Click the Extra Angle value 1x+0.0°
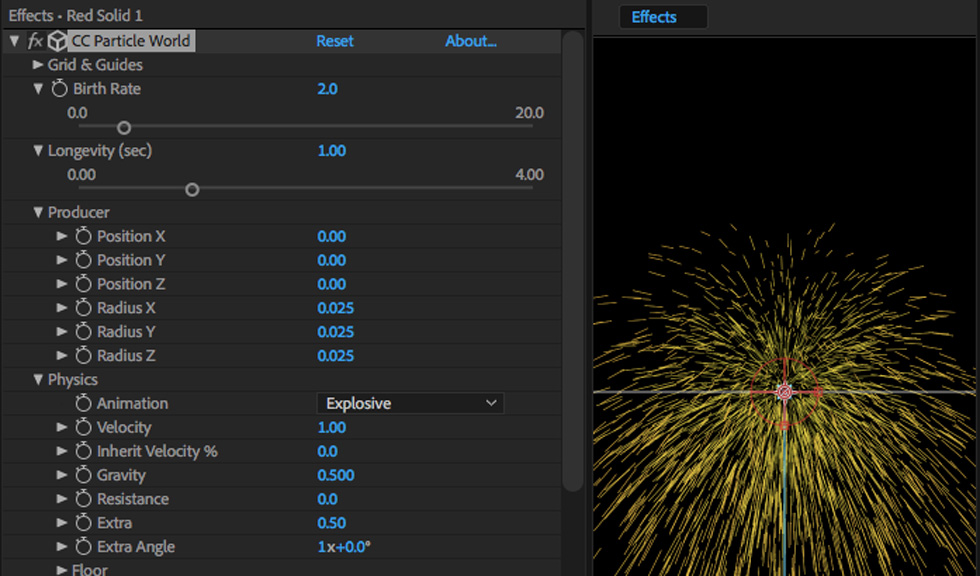Screen dimensions: 980x576 [x=344, y=547]
